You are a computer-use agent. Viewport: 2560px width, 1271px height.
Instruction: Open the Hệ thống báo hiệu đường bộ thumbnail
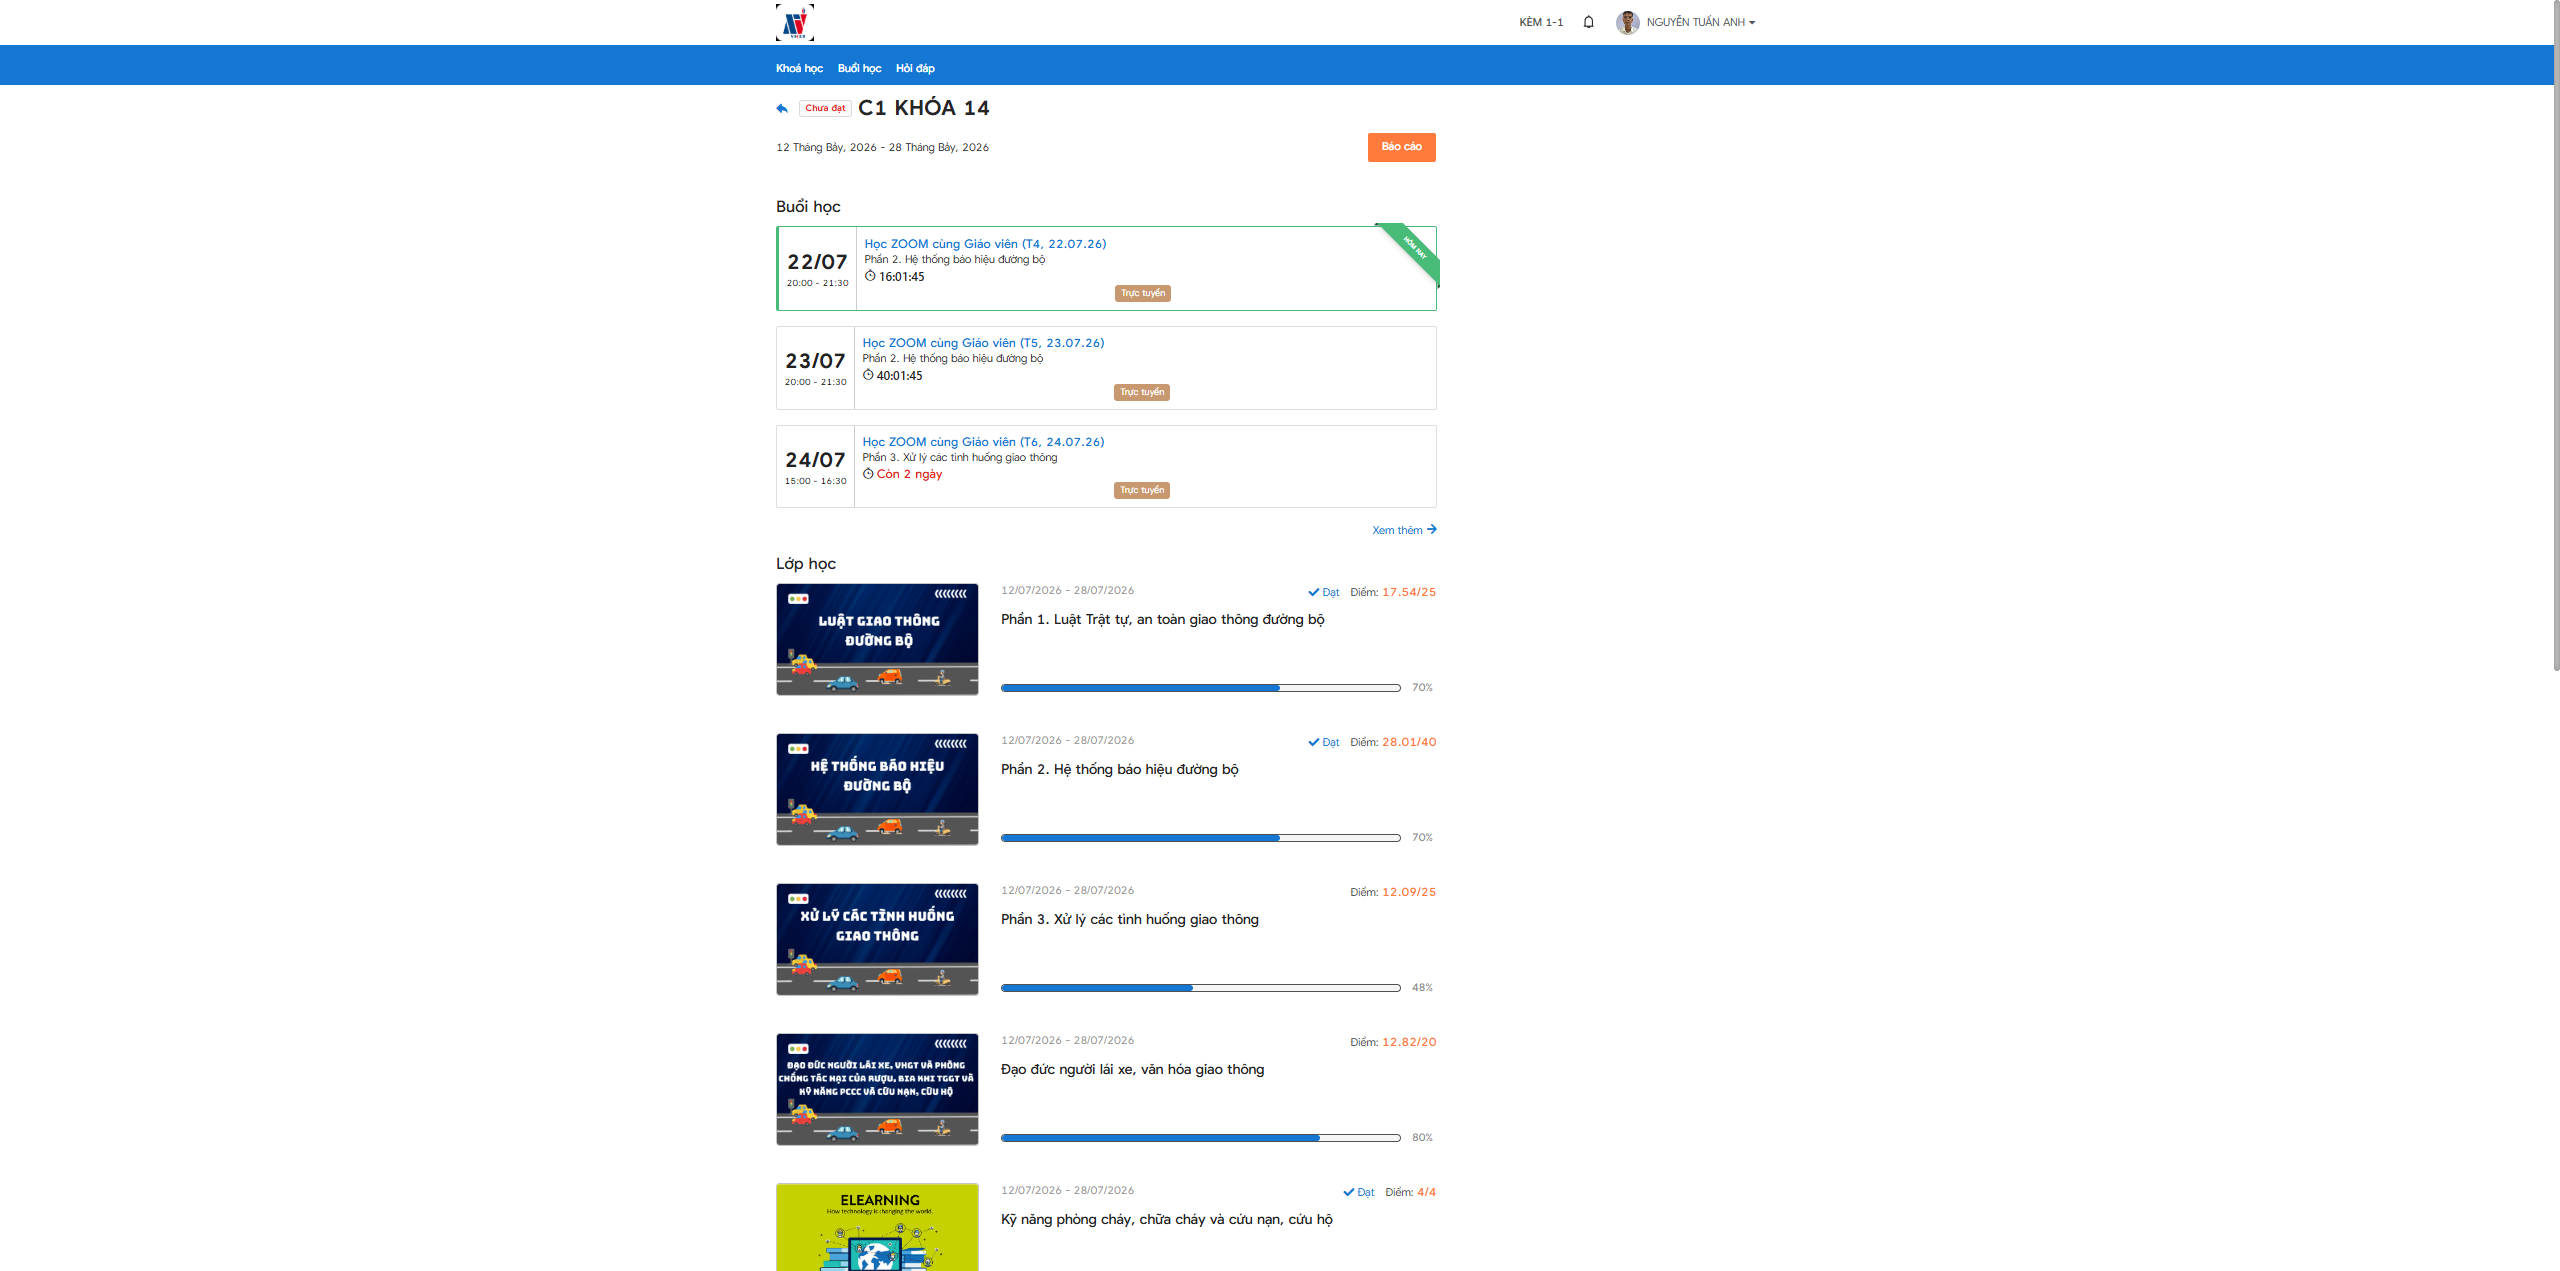click(x=877, y=789)
